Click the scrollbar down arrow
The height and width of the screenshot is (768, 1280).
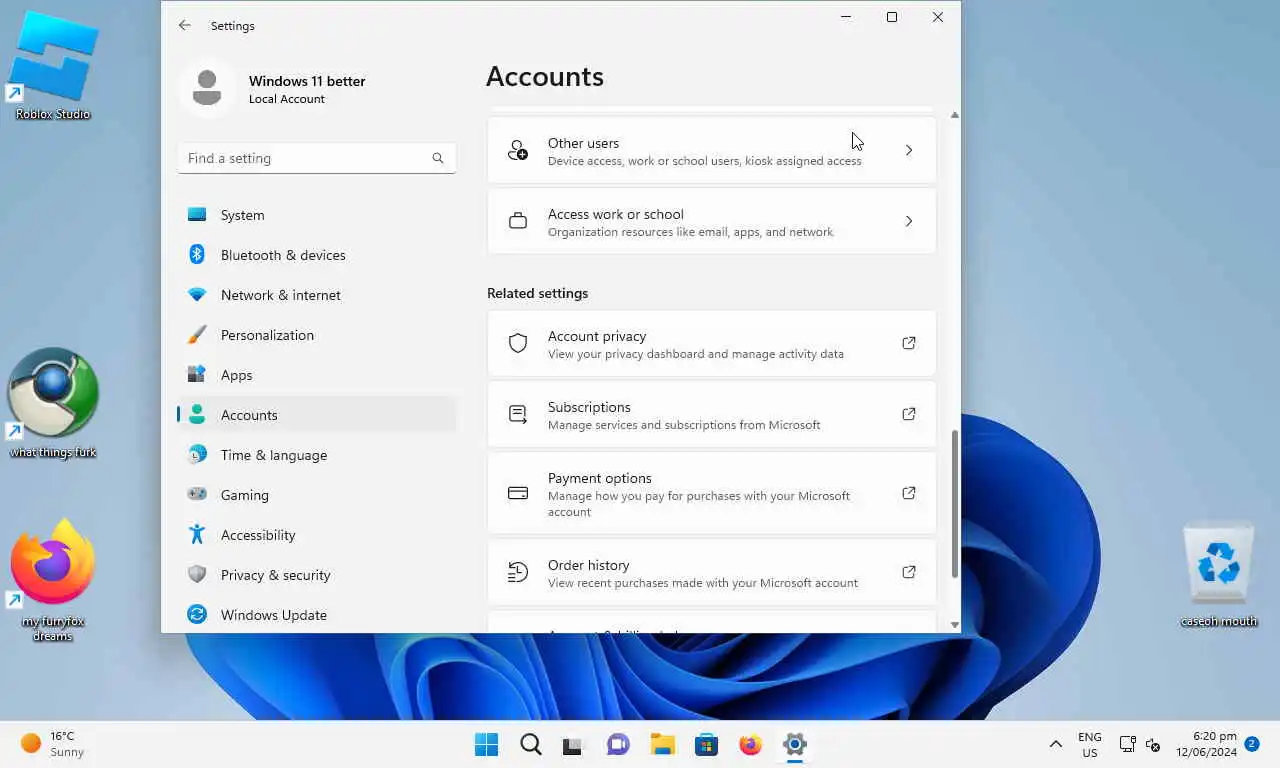point(955,625)
